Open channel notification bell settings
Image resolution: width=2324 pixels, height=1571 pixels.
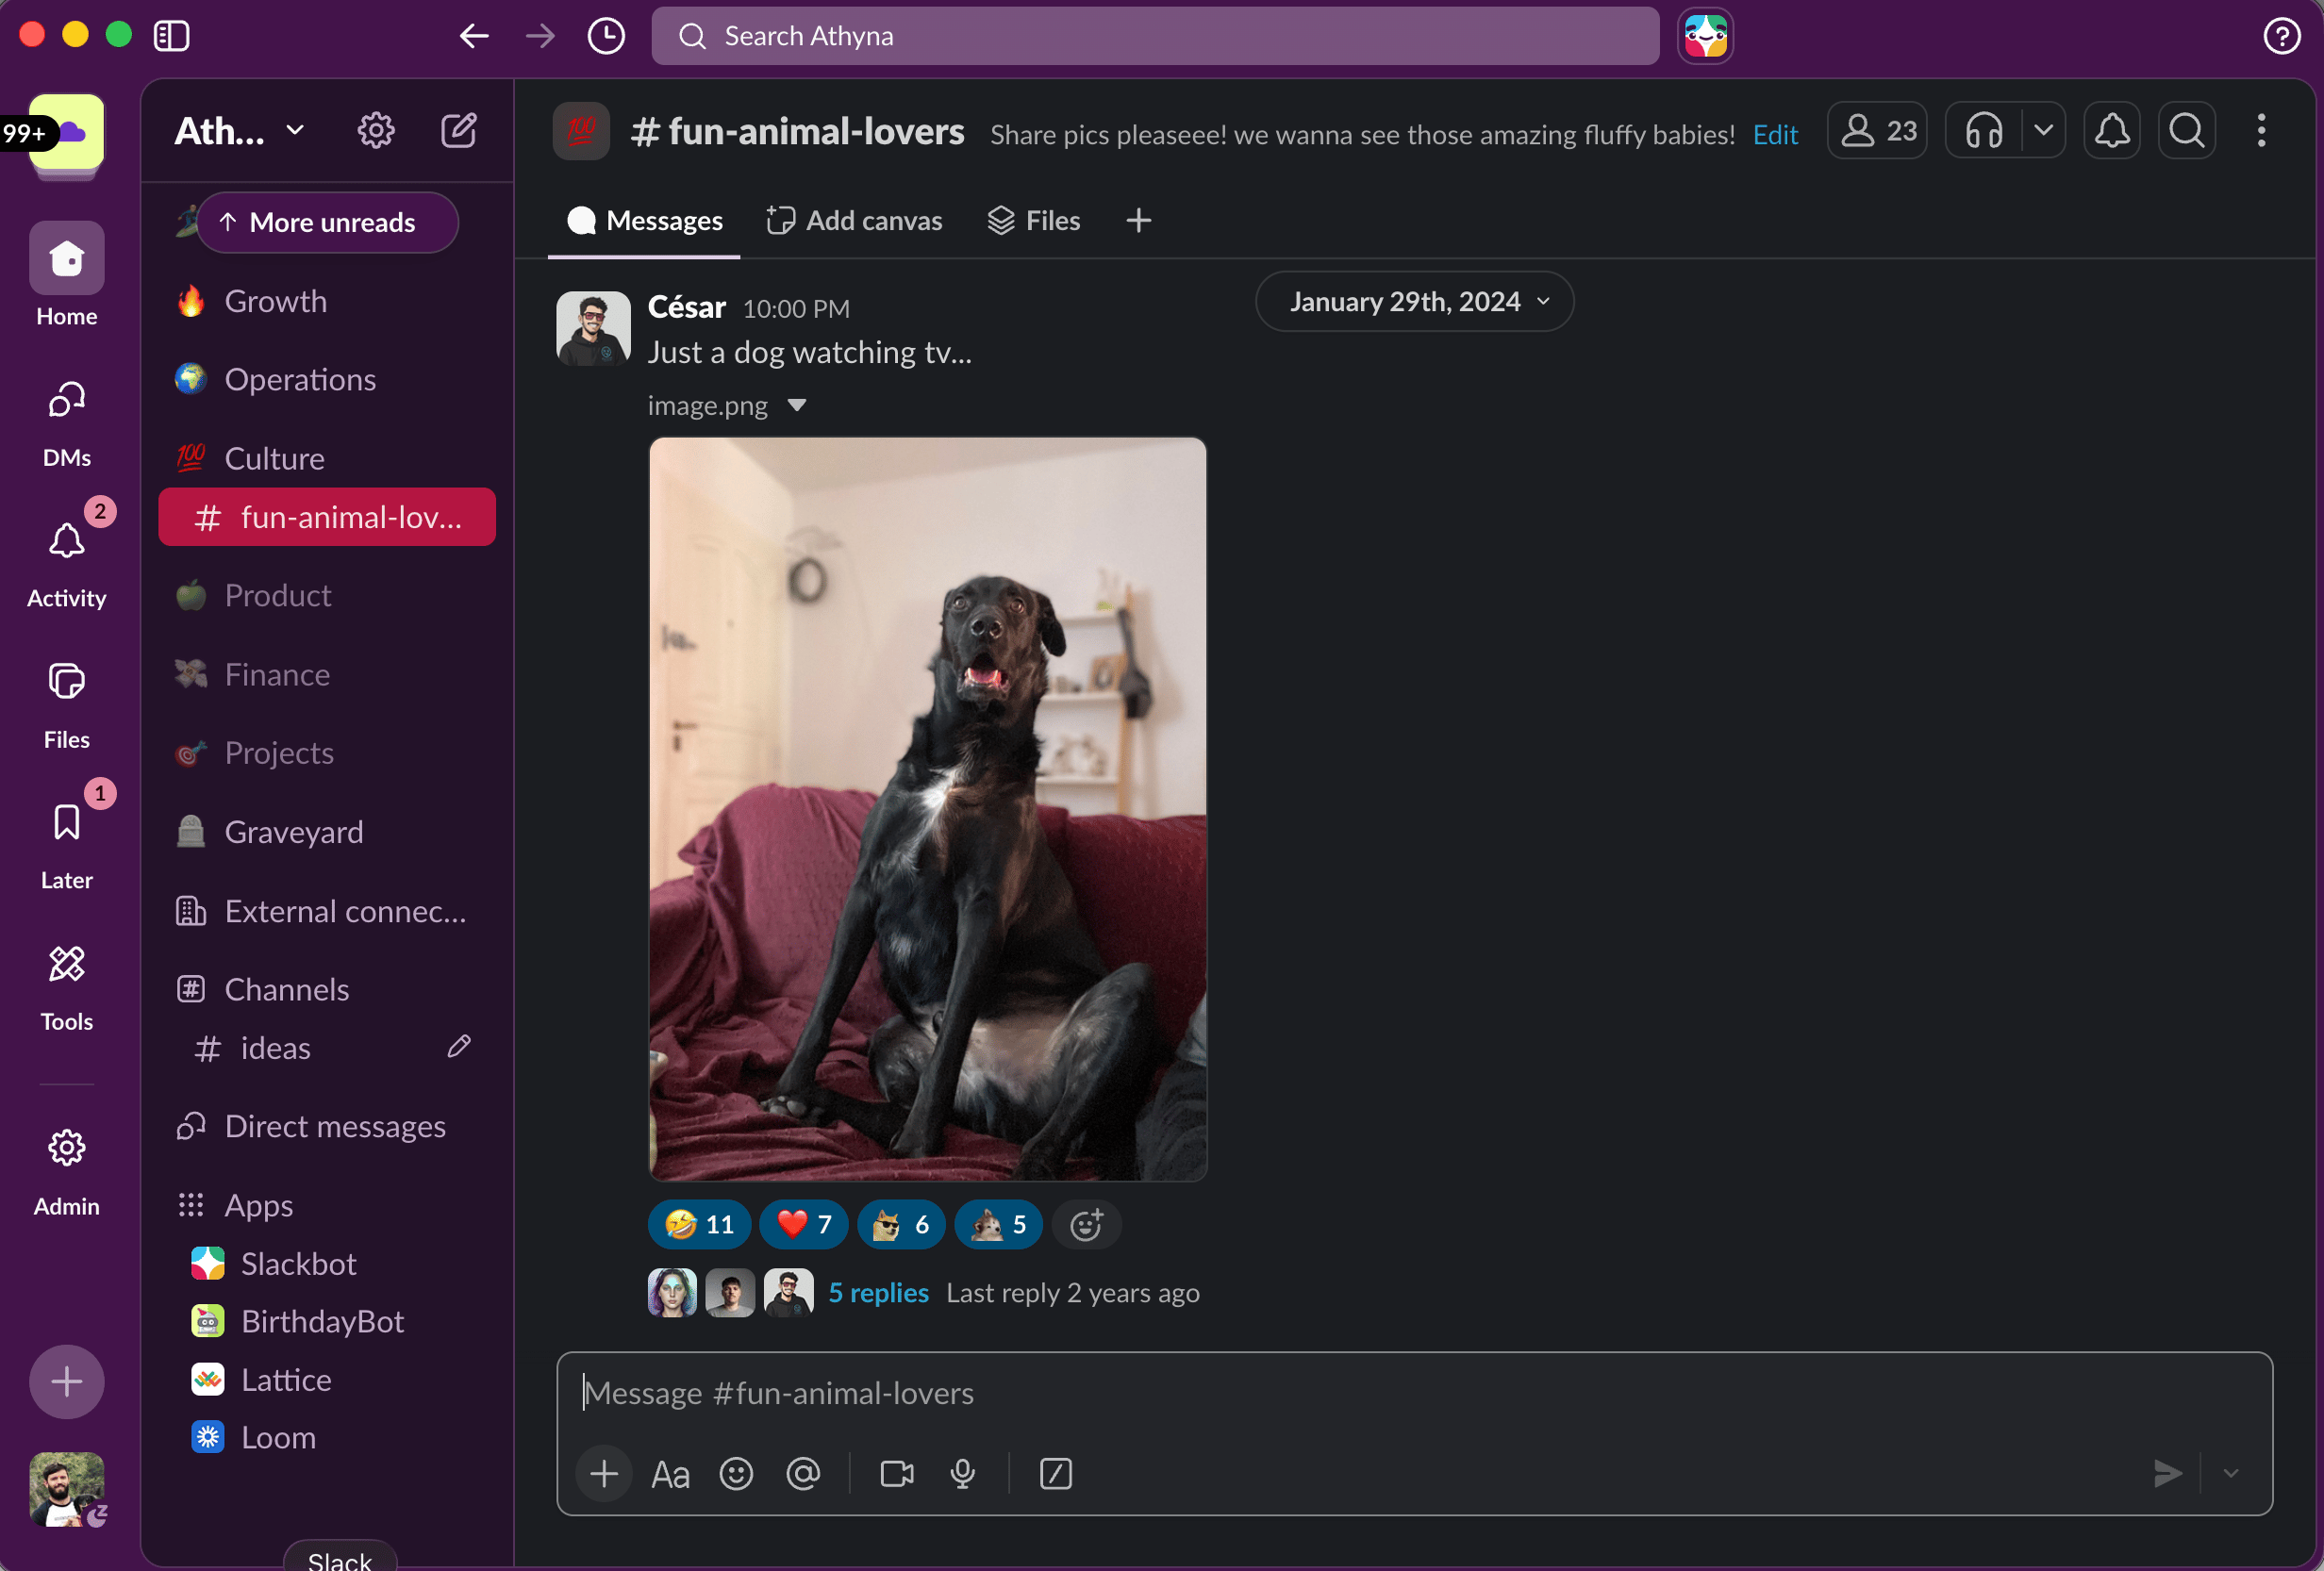pos(2111,130)
